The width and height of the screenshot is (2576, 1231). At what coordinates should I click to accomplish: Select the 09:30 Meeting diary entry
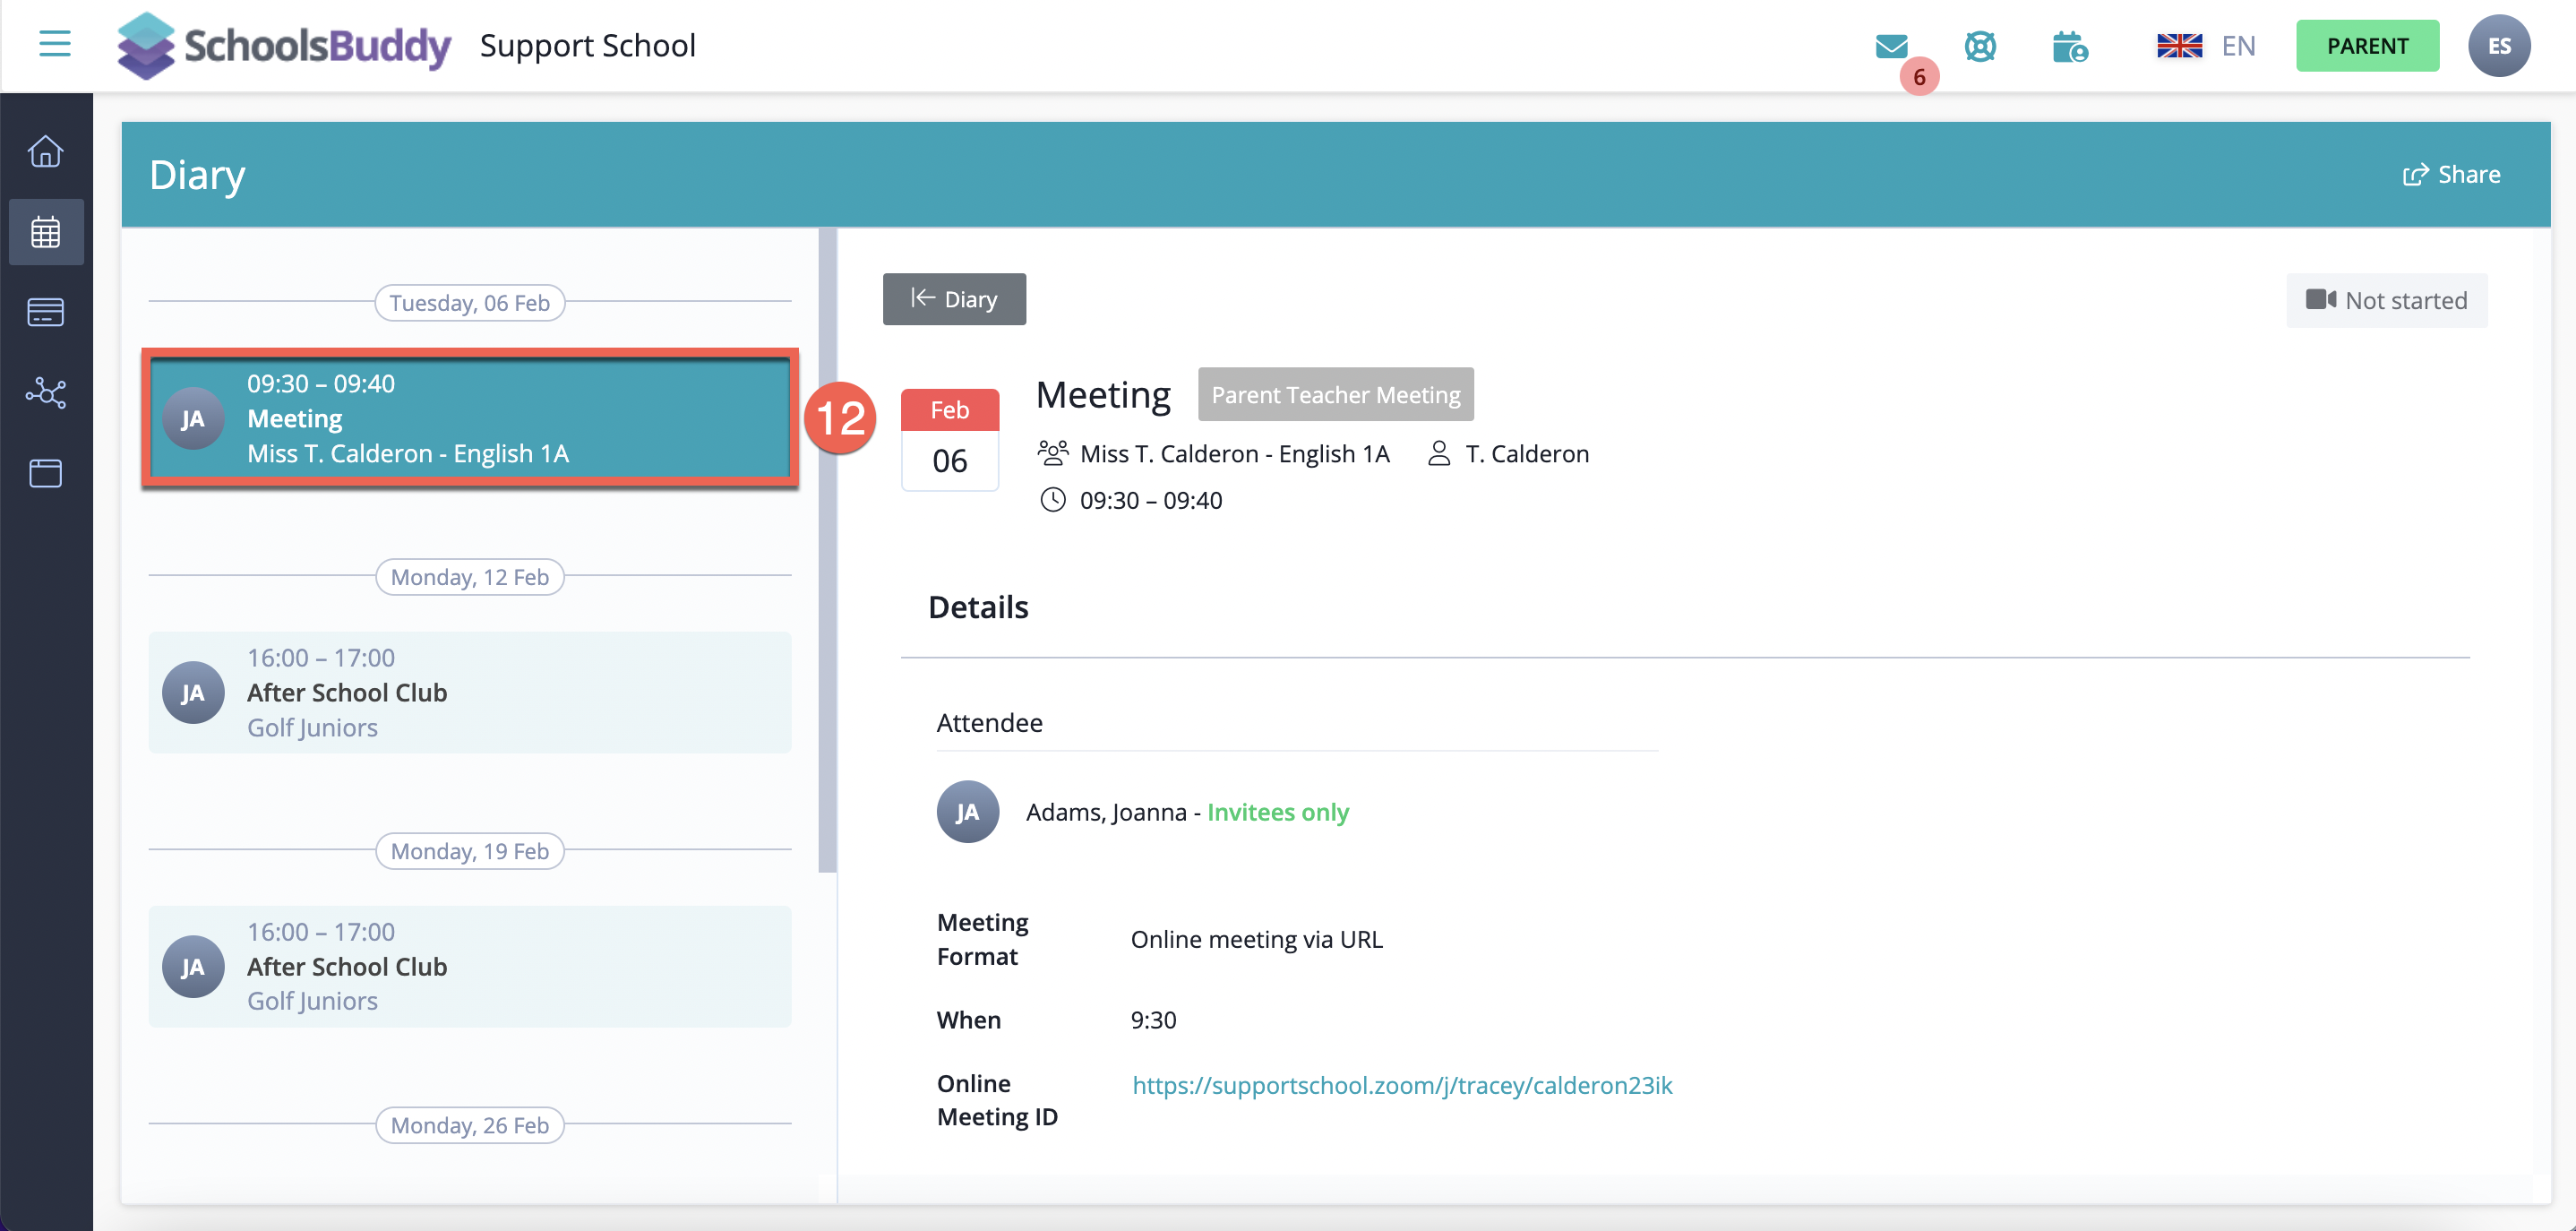click(x=470, y=418)
